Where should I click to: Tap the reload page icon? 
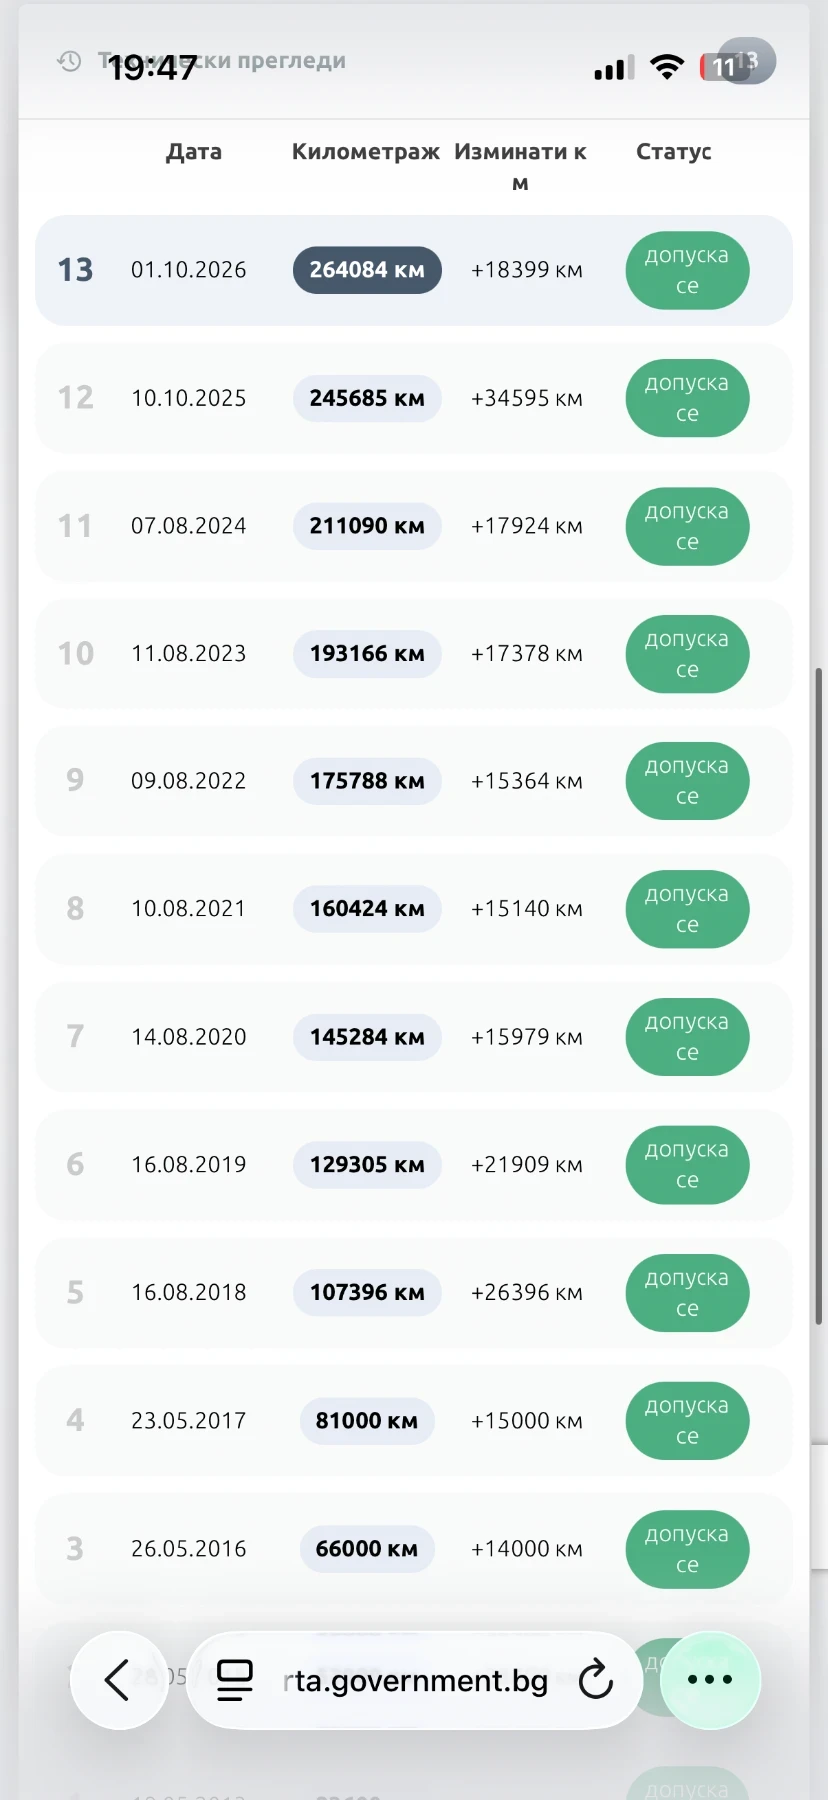[x=596, y=1680]
